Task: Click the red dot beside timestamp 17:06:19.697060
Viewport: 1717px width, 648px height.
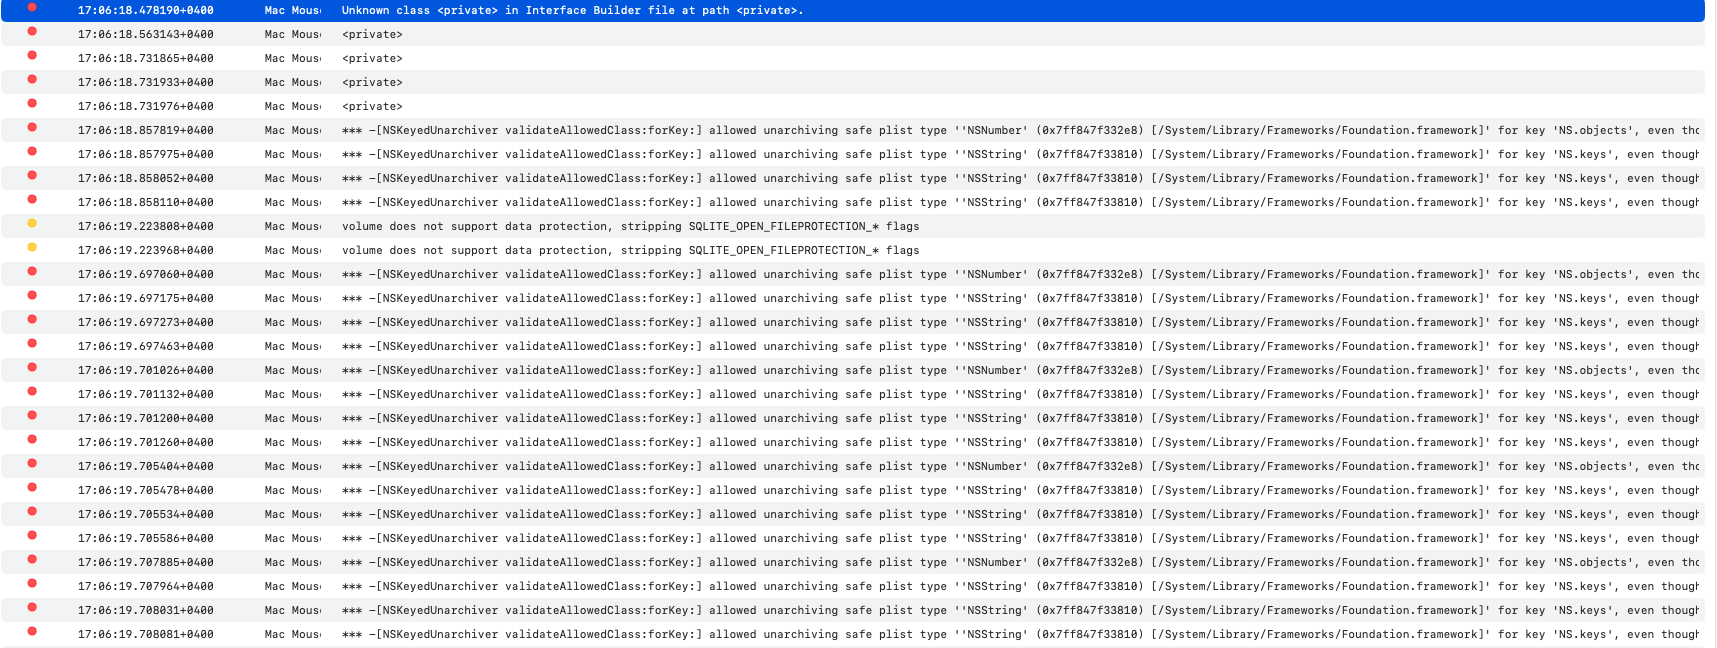Action: pyautogui.click(x=32, y=271)
